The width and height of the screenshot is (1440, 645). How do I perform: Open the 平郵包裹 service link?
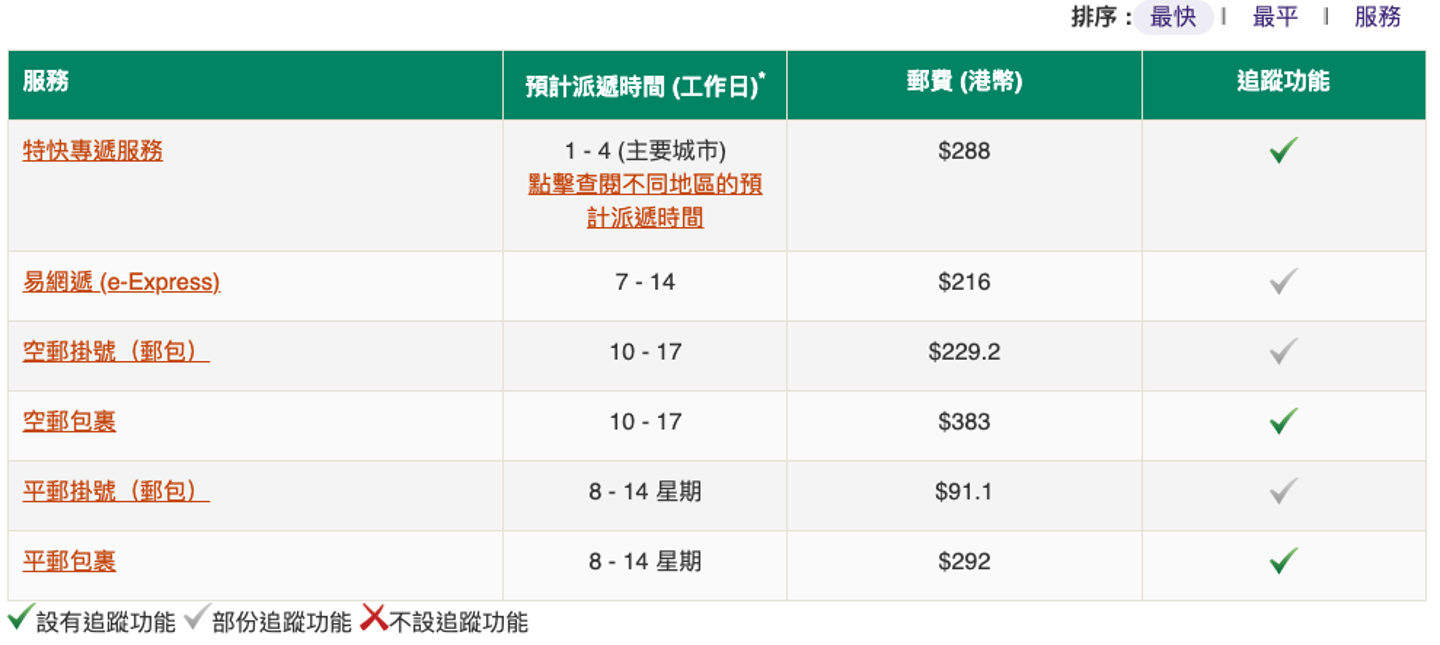[x=69, y=561]
